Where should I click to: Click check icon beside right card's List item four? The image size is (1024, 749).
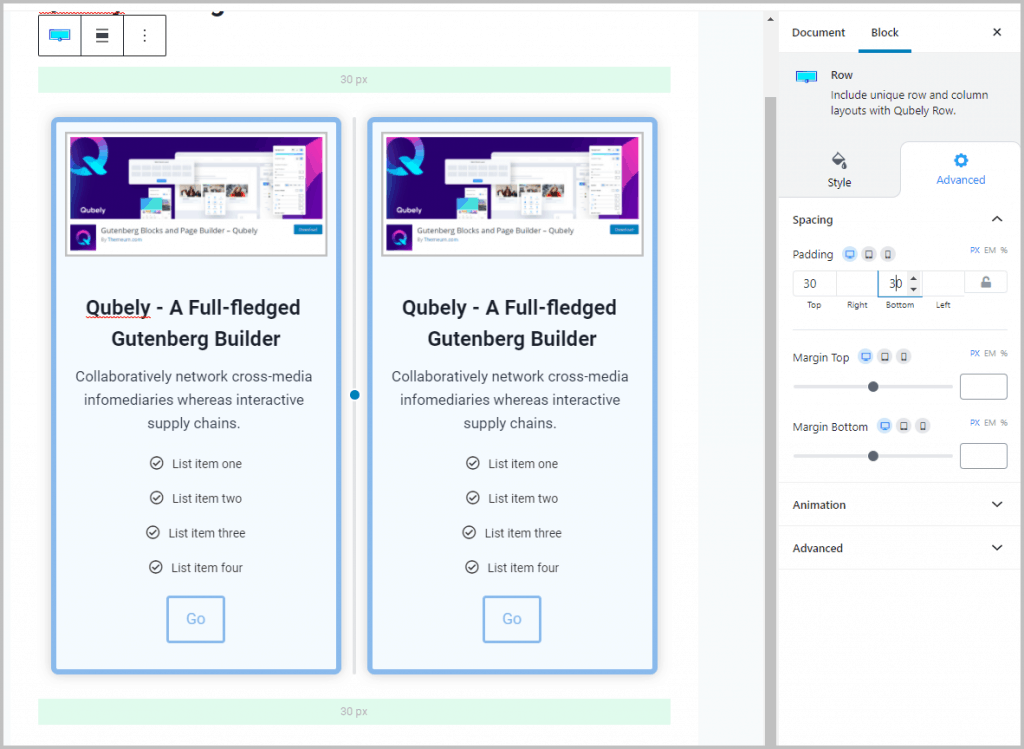click(472, 567)
